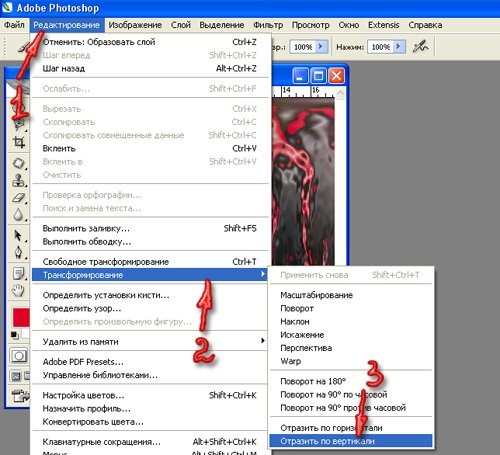
Task: Choose Перспектива in transform submenu
Action: tap(351, 348)
